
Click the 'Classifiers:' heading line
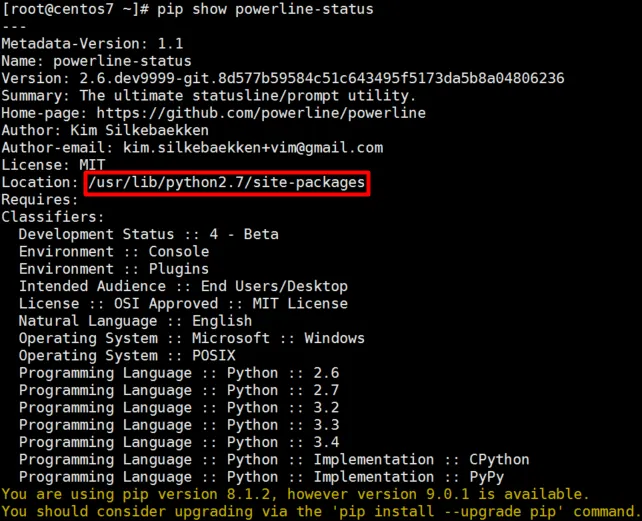coord(53,217)
